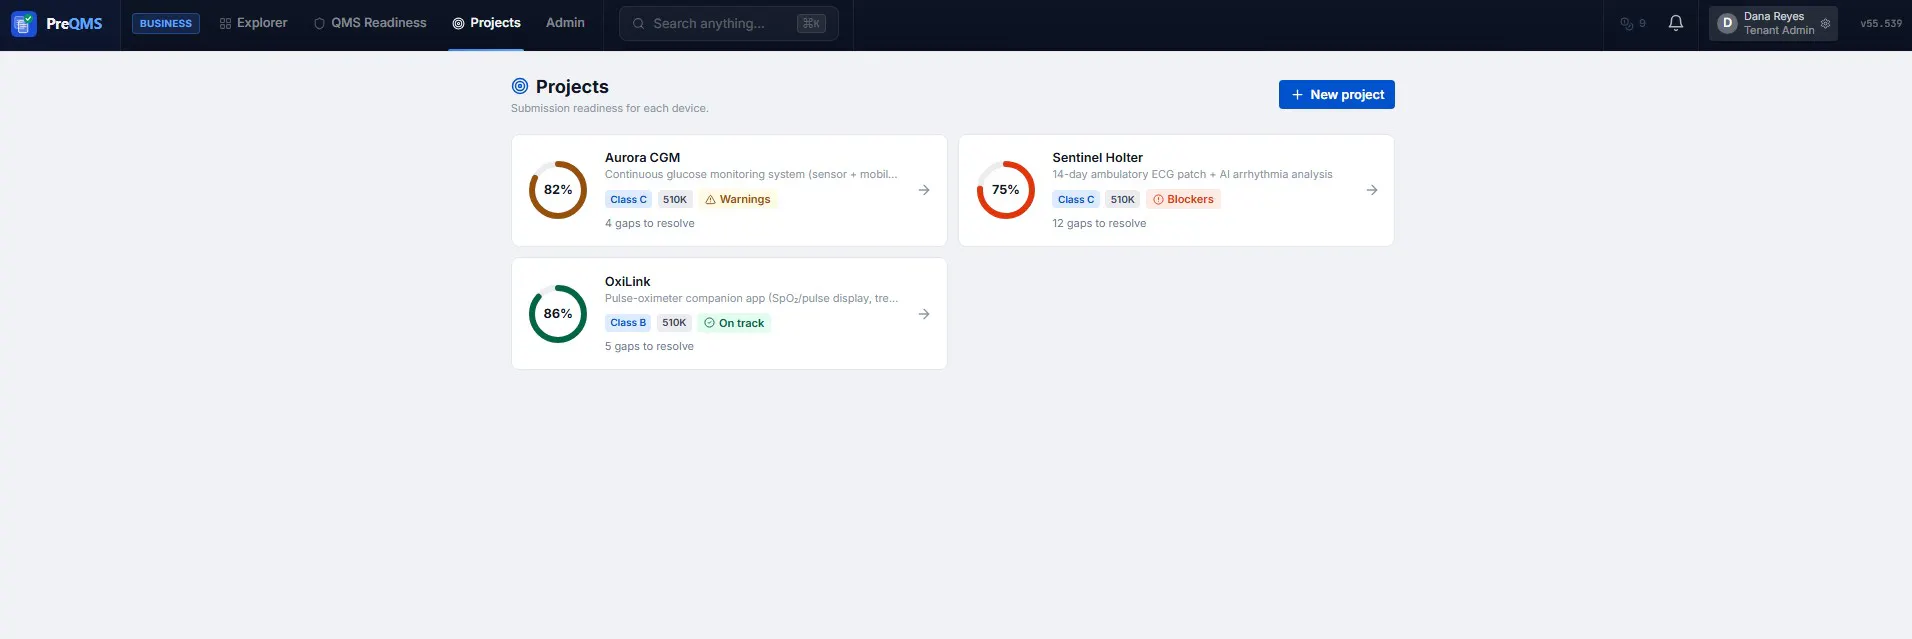The width and height of the screenshot is (1912, 639).
Task: Create a New project
Action: (x=1337, y=94)
